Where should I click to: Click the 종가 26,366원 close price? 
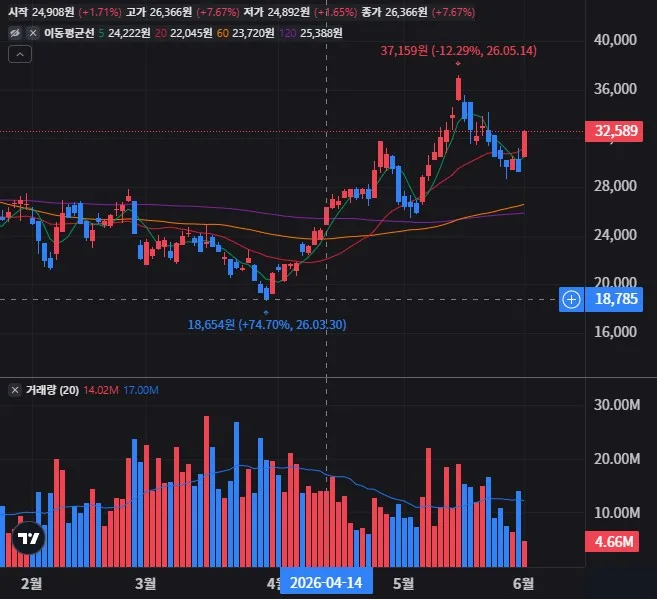pos(394,12)
